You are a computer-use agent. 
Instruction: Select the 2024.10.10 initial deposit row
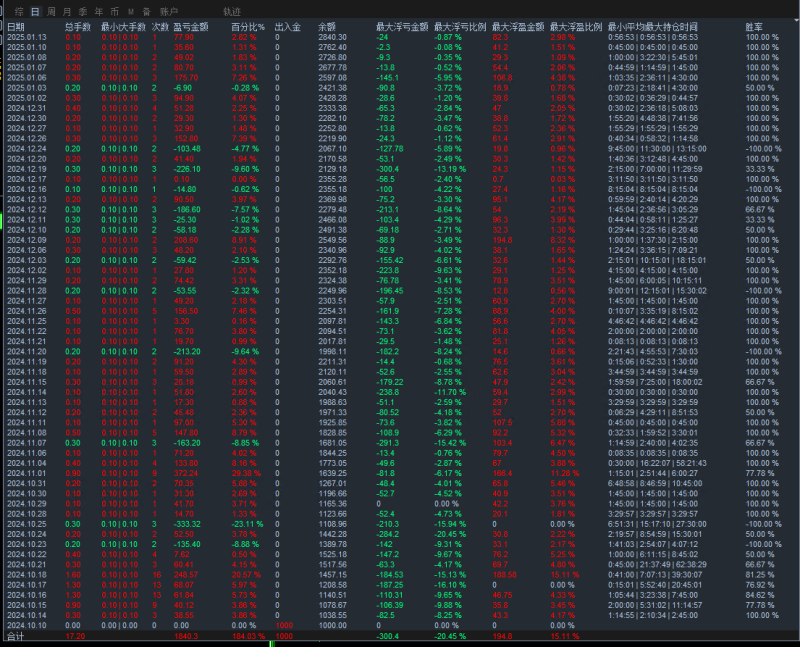point(27,623)
